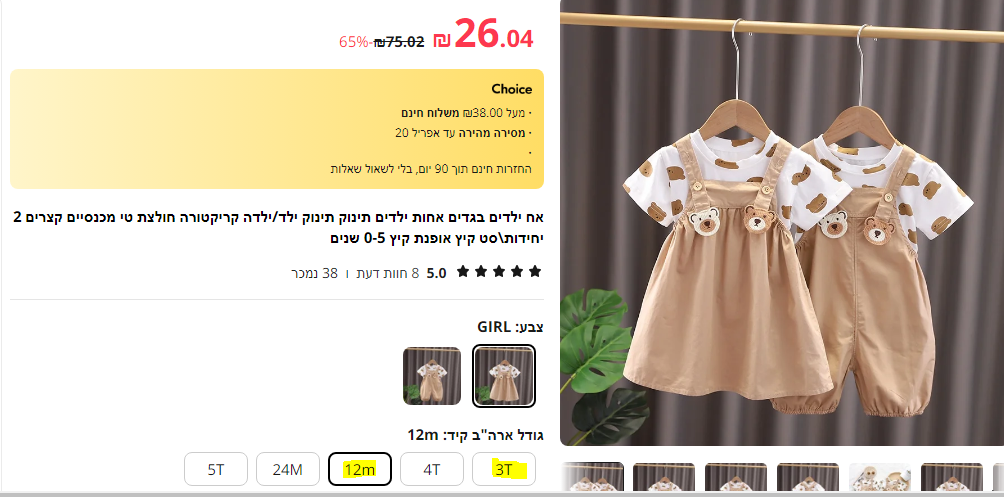This screenshot has width=1004, height=497.
Task: Click the 38 sold text
Action: tap(314, 273)
